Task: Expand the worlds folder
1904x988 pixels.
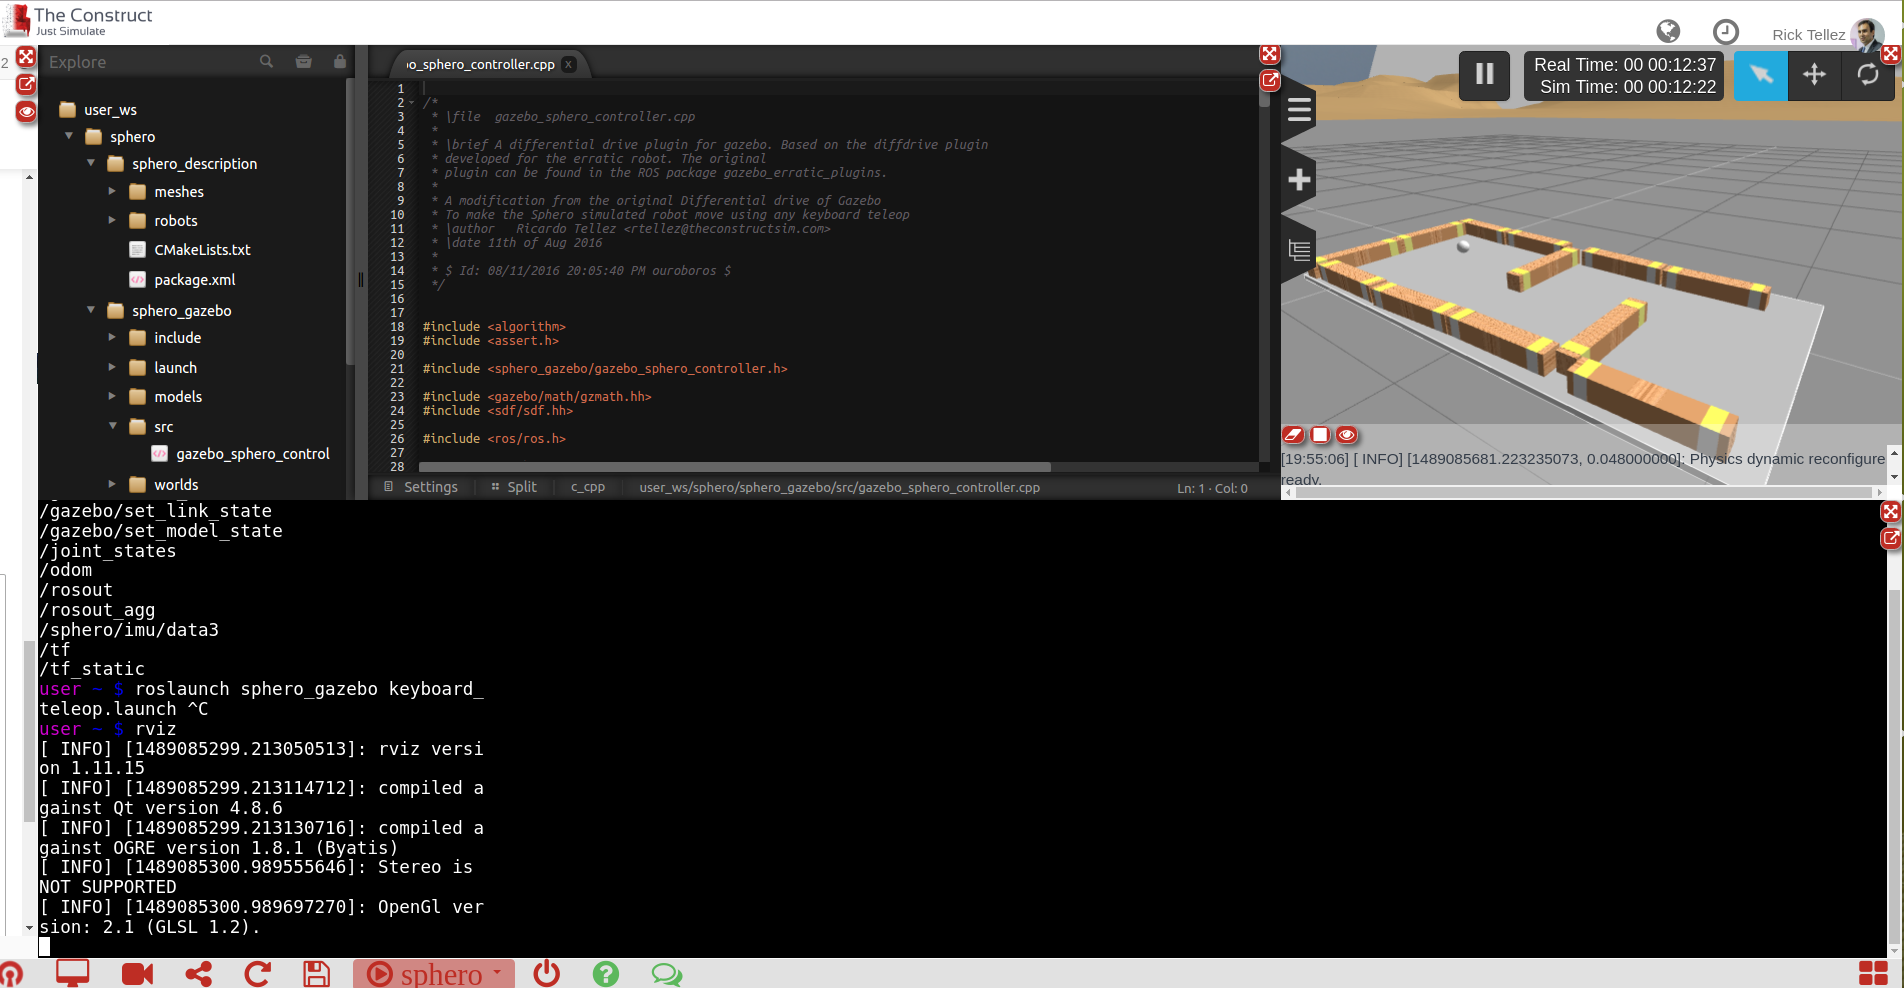Action: (x=112, y=484)
